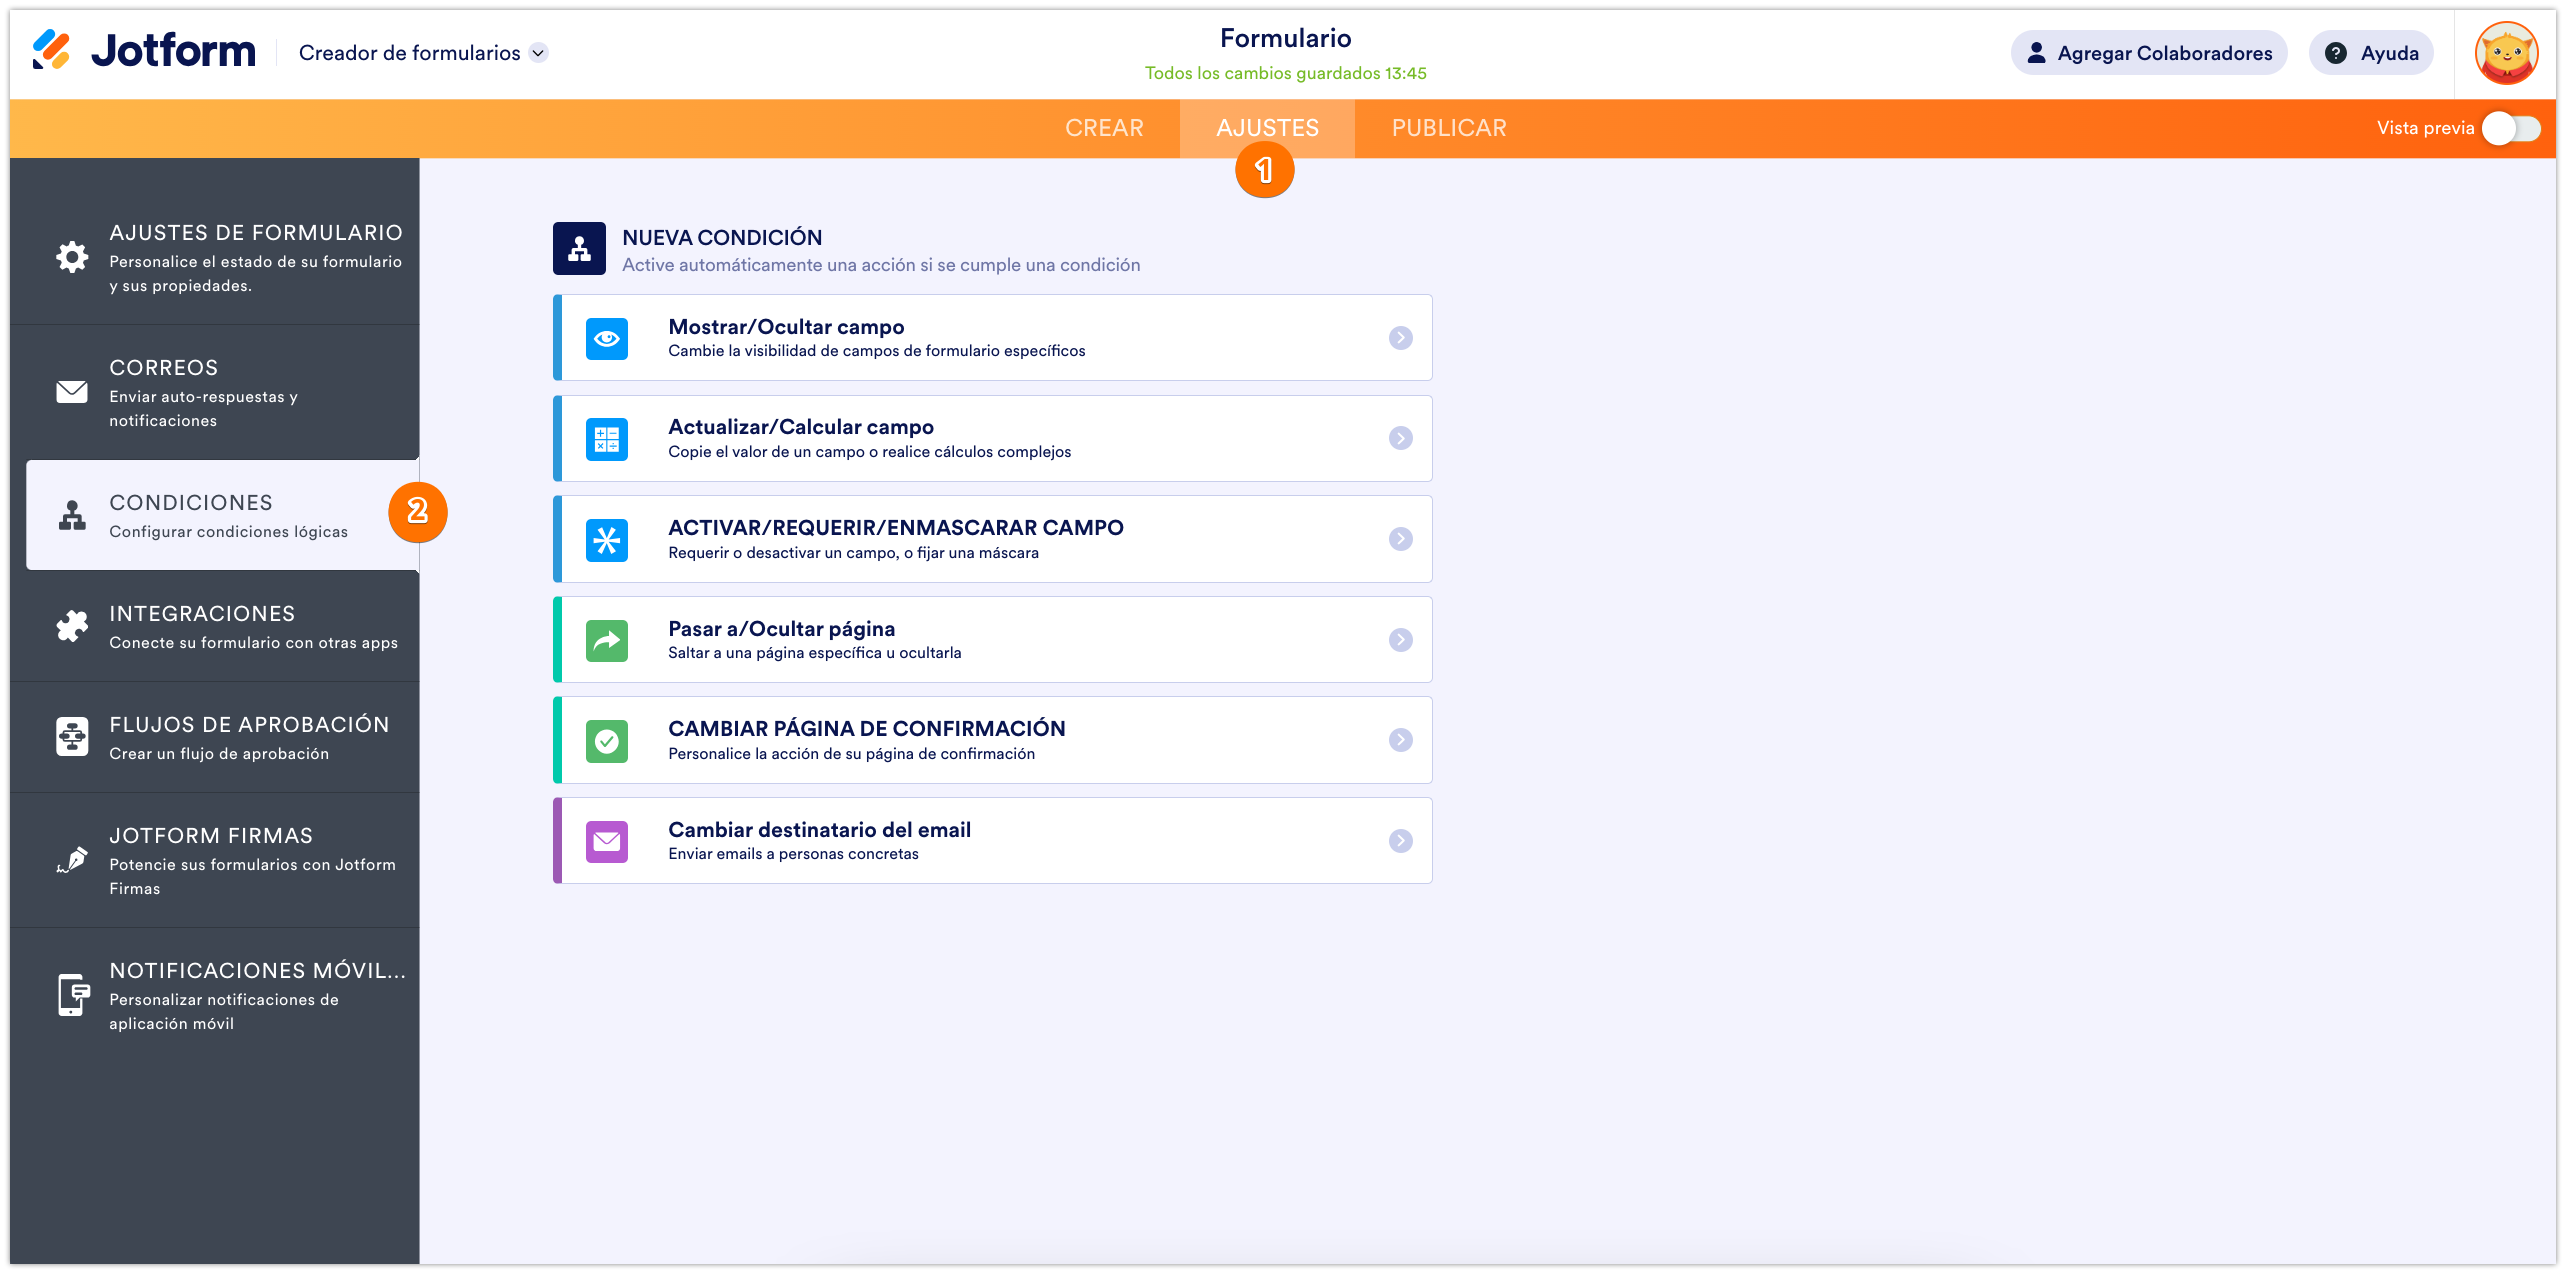2566x1274 pixels.
Task: Click the Jotform logo
Action: tap(144, 51)
